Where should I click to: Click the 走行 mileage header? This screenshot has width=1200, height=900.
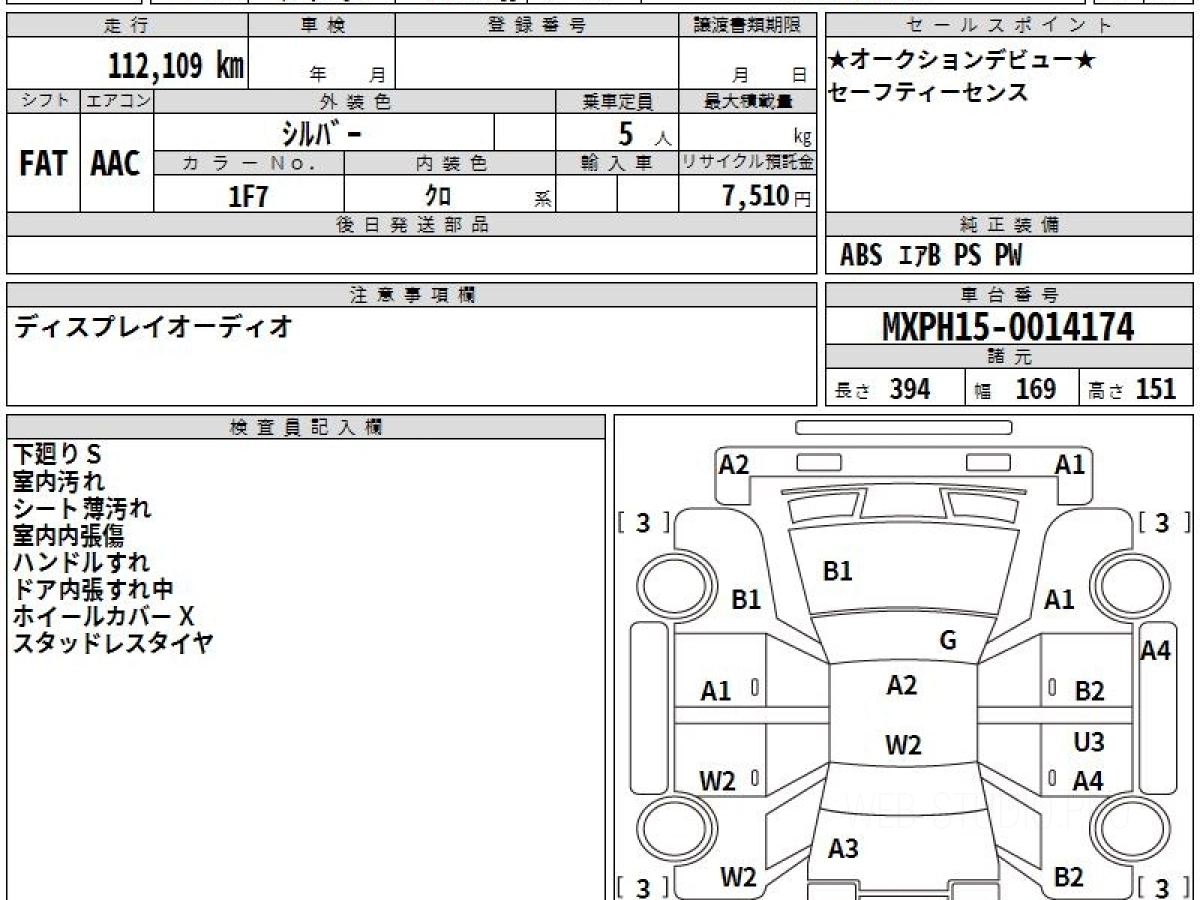click(127, 25)
